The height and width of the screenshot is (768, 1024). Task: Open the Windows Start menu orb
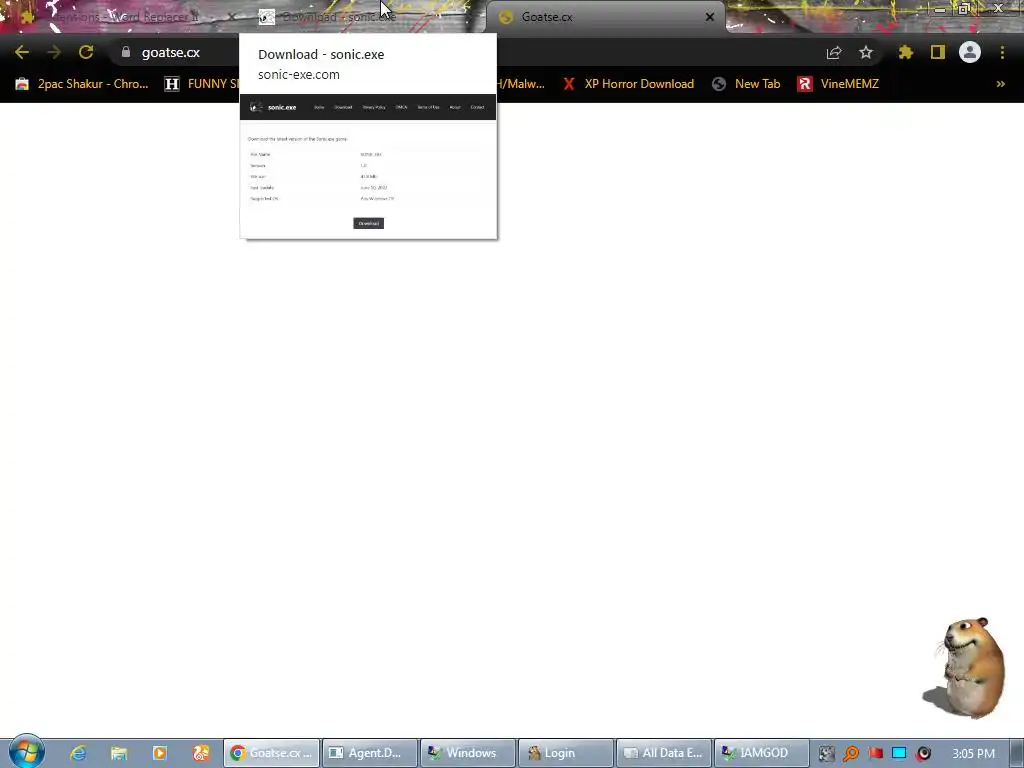(x=26, y=751)
